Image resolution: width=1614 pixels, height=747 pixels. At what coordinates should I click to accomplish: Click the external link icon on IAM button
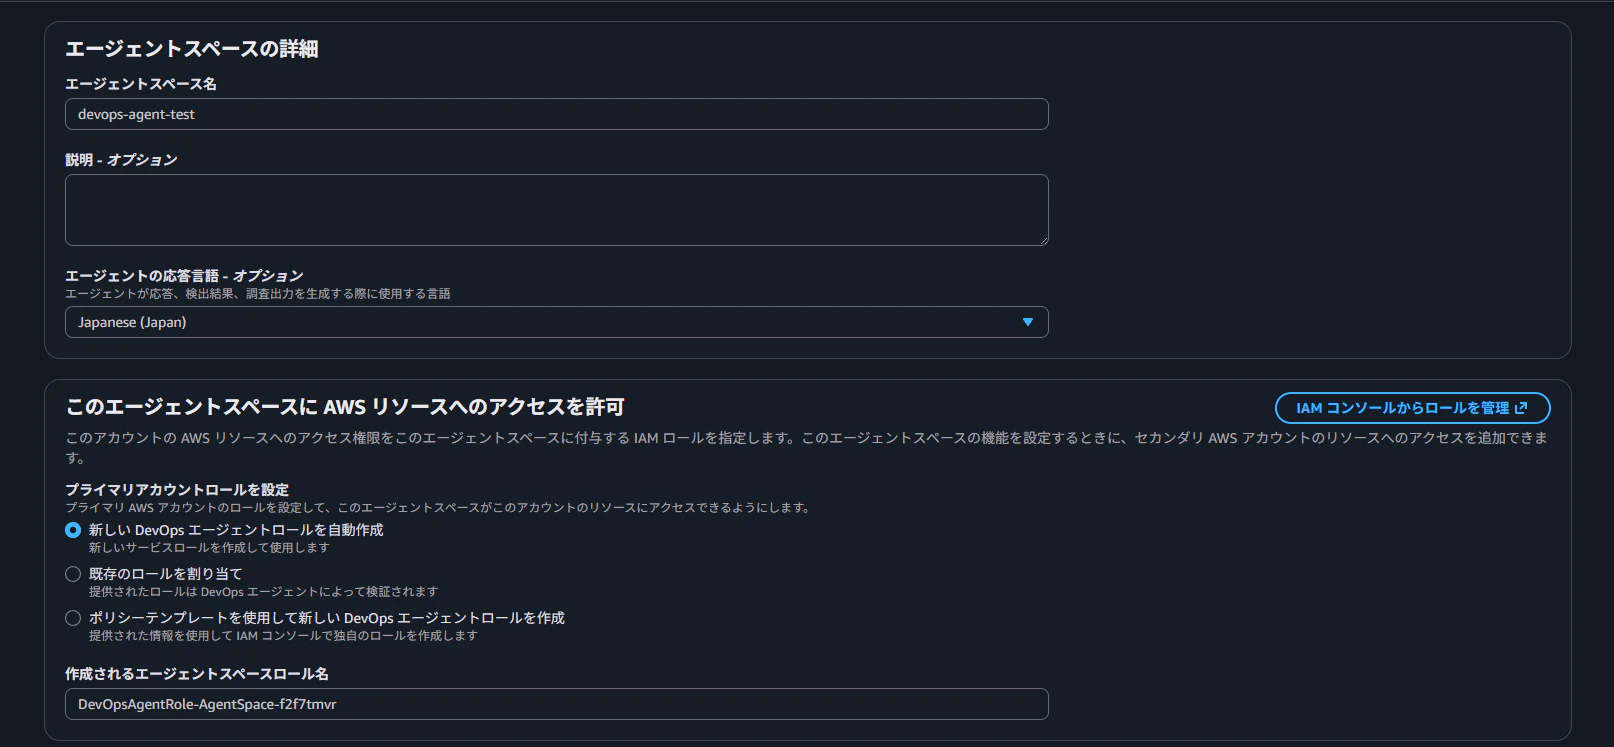click(x=1521, y=408)
